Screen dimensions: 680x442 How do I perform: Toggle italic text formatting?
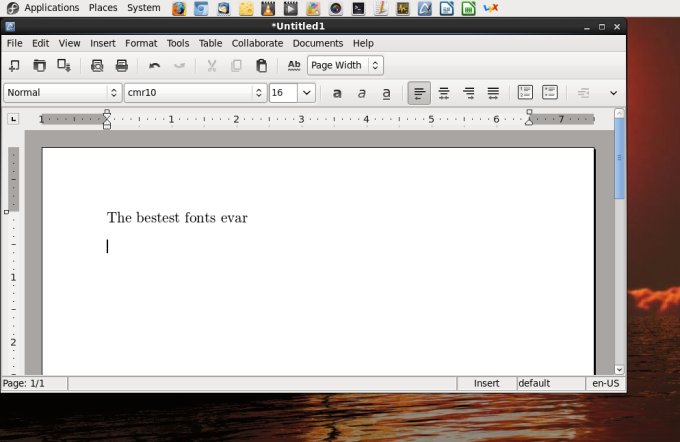tap(362, 93)
